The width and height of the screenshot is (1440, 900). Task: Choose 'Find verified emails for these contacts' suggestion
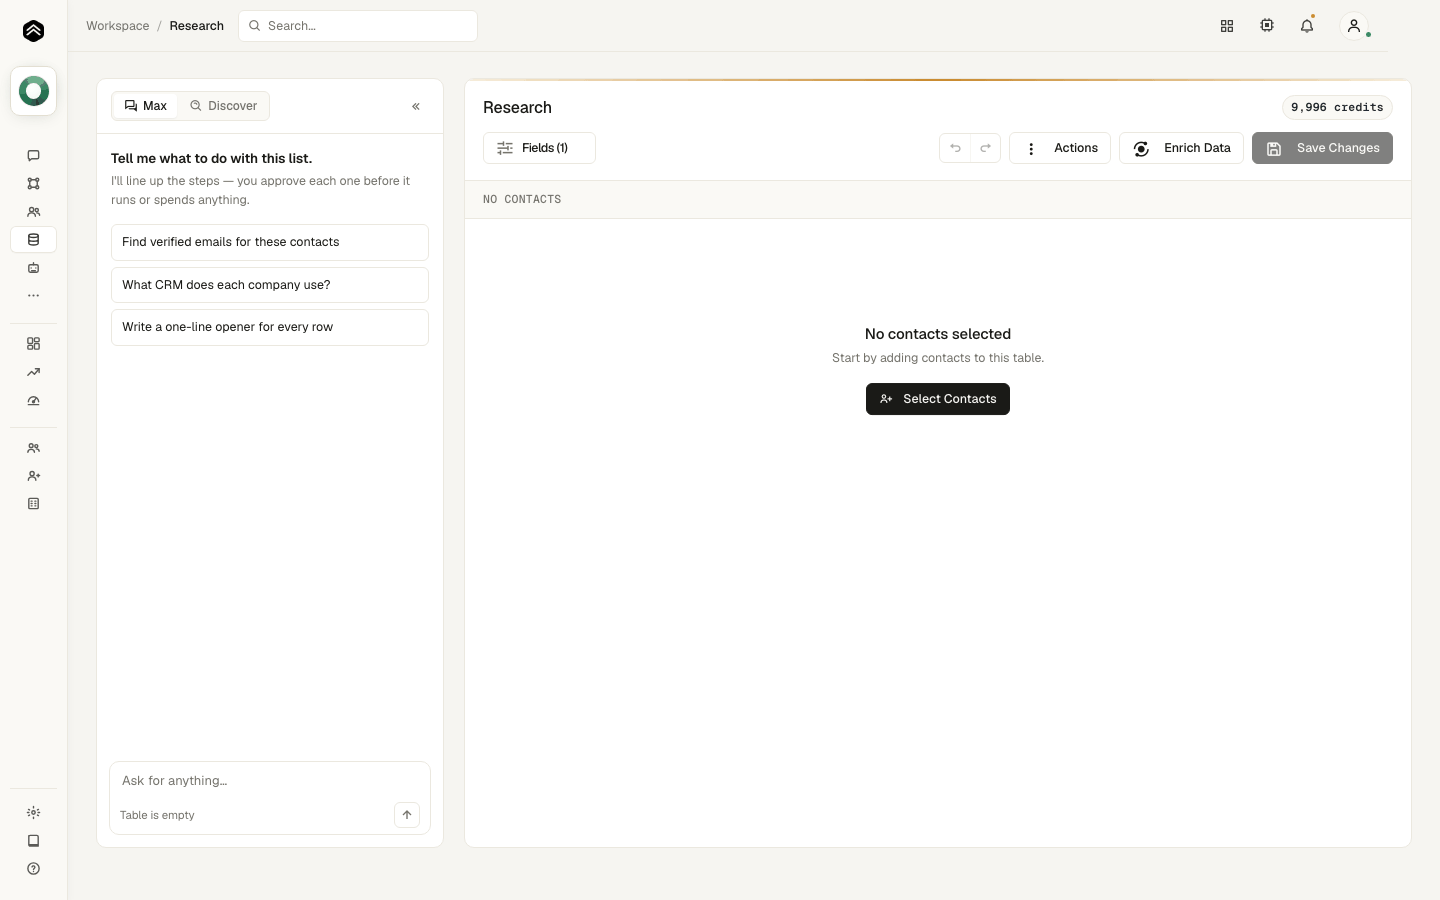pos(270,242)
